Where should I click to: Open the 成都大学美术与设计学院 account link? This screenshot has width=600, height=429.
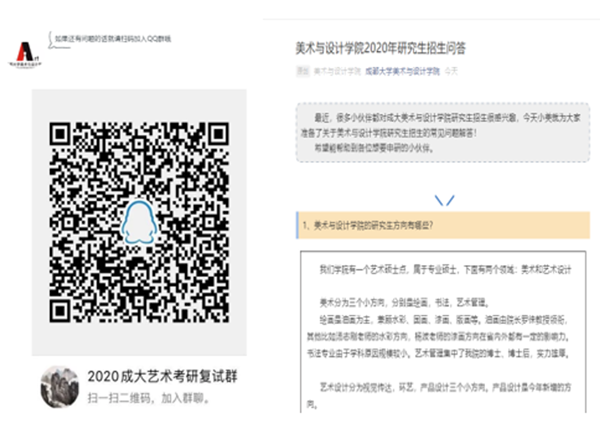(x=403, y=72)
